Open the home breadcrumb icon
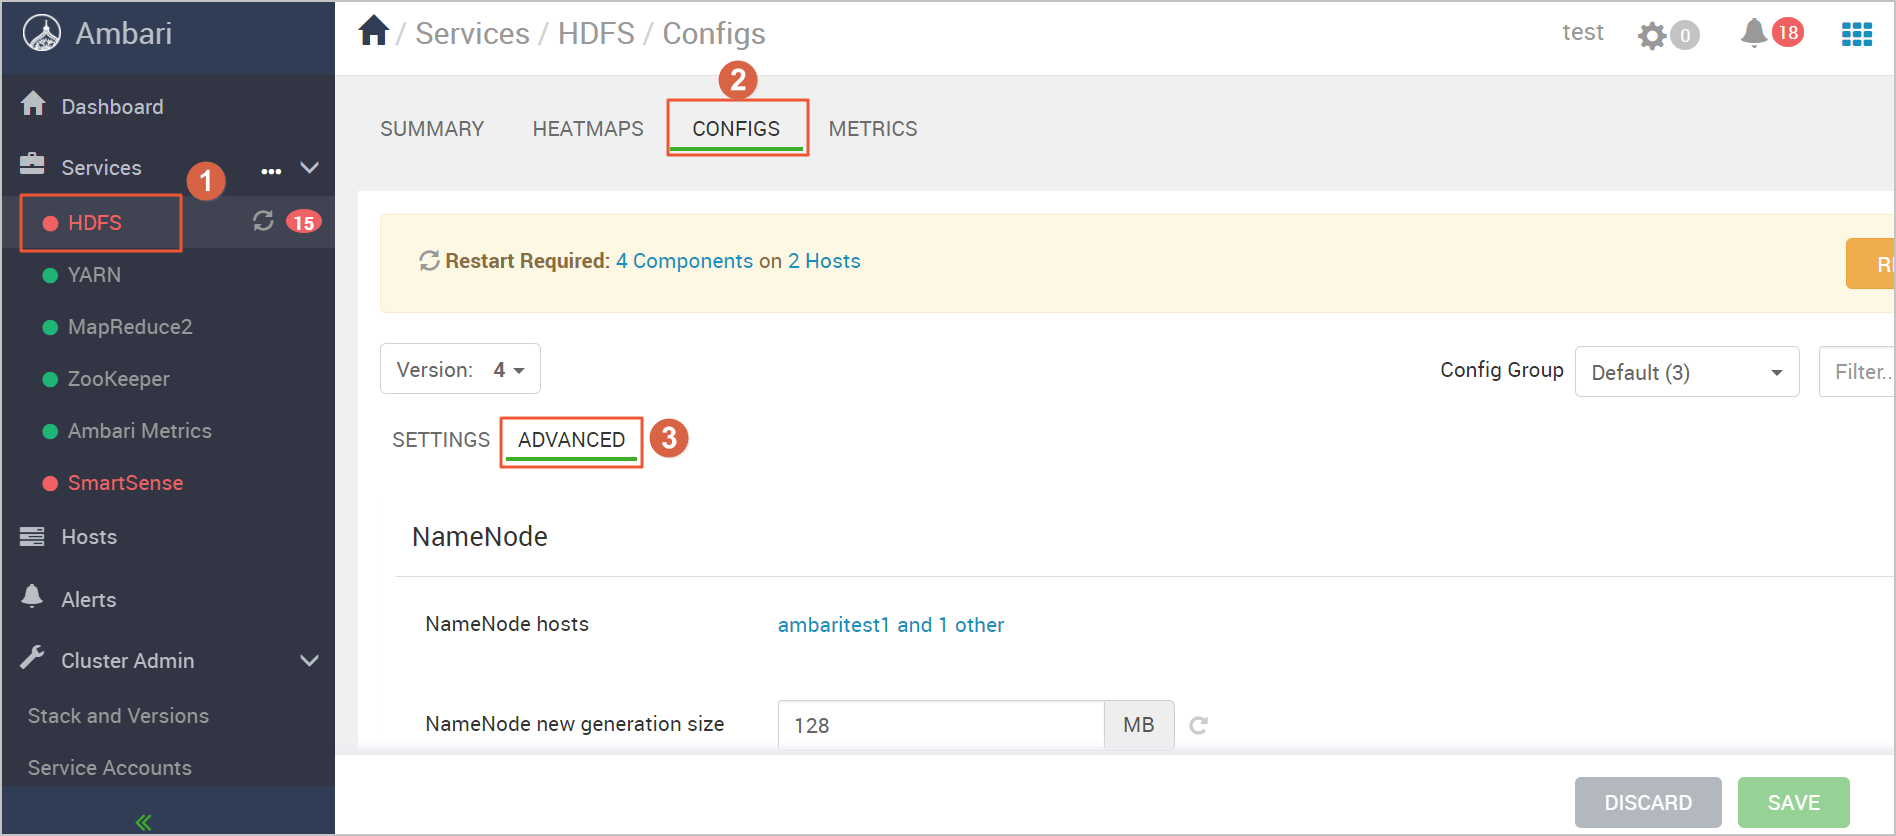The height and width of the screenshot is (836, 1896). point(374,31)
